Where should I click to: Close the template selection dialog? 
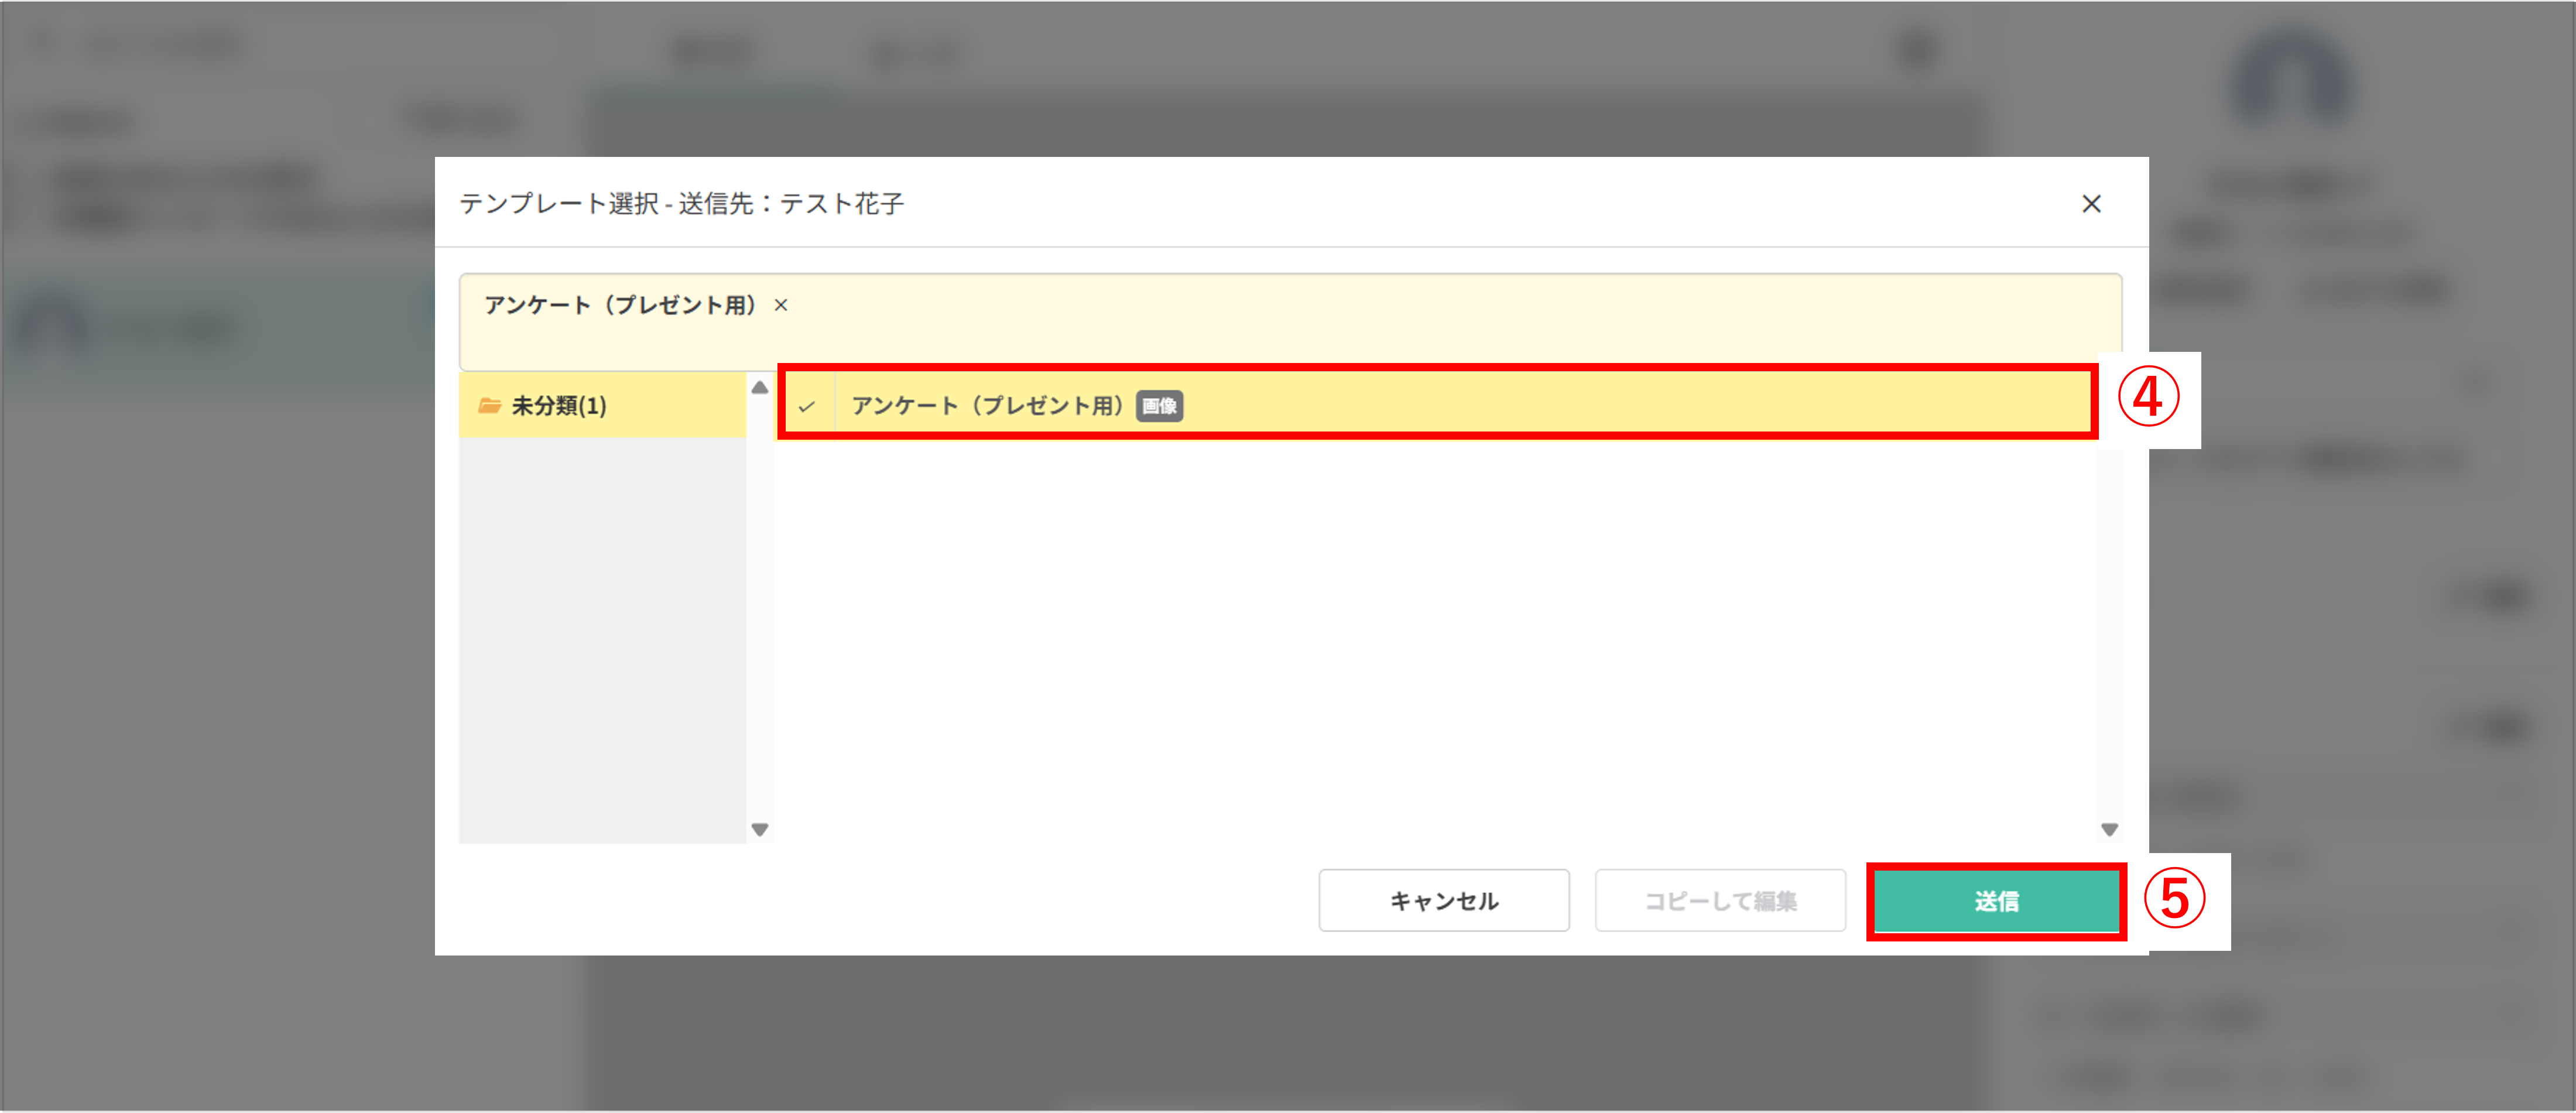click(2090, 204)
